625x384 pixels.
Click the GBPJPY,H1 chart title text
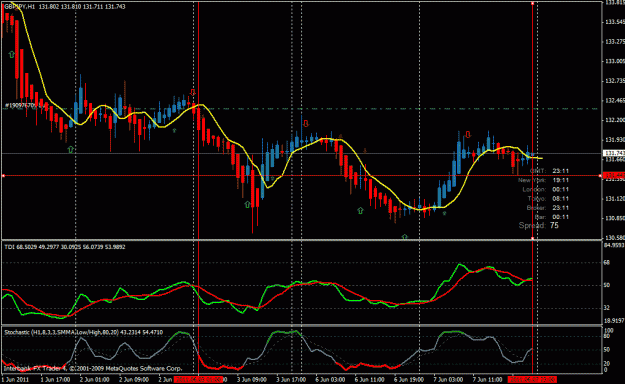point(65,7)
